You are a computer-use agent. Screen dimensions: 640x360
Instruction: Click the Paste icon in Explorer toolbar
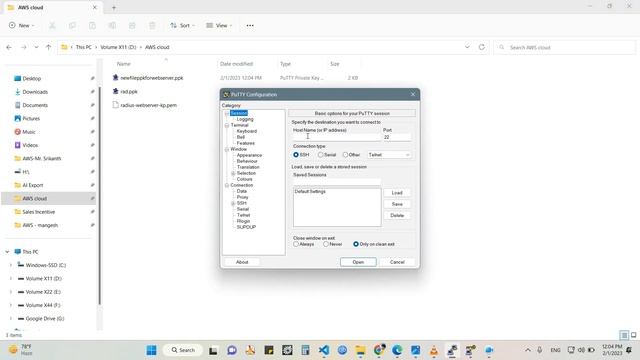tap(92, 25)
